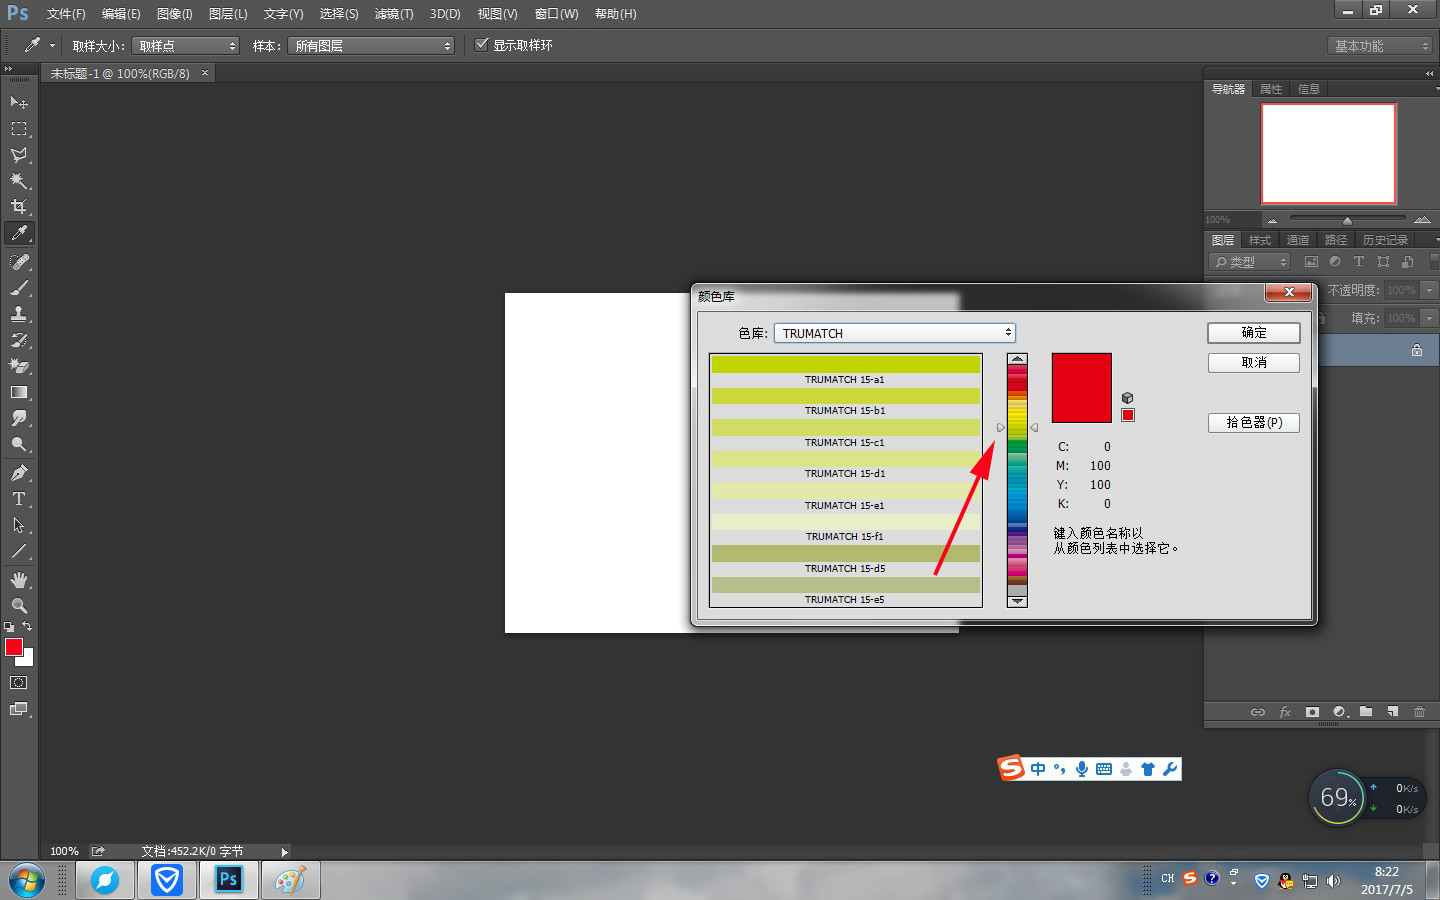
Task: Select the History Brush tool
Action: click(x=19, y=340)
